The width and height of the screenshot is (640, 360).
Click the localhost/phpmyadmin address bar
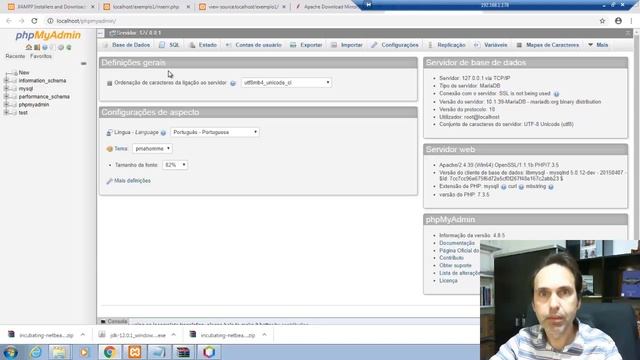tap(318, 21)
